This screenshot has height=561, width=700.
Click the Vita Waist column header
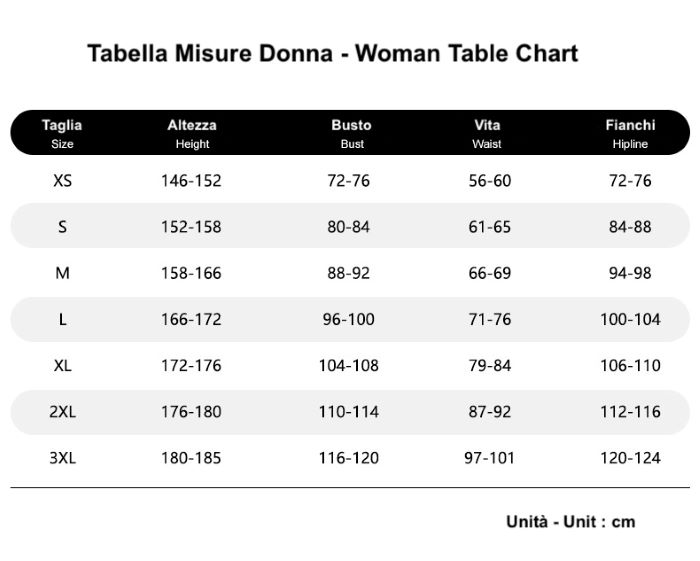(x=487, y=133)
